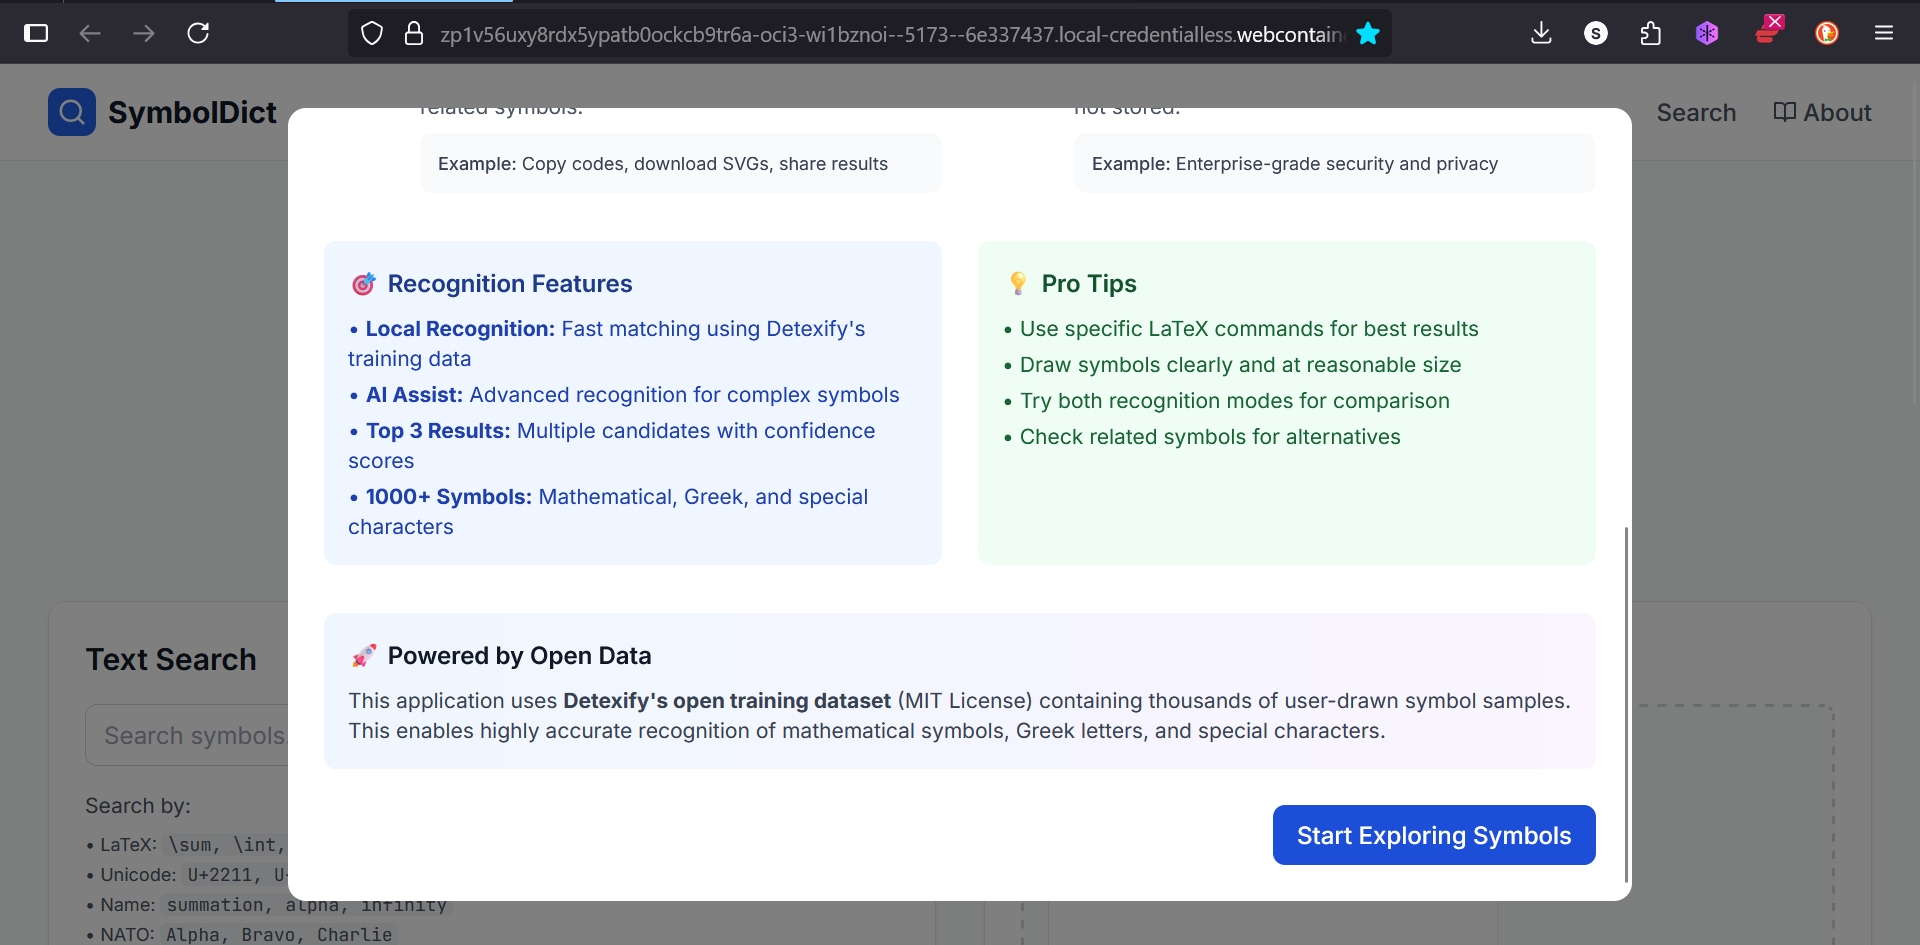Click 'Use specific LaTeX commands' tip
1920x945 pixels.
pos(1240,329)
